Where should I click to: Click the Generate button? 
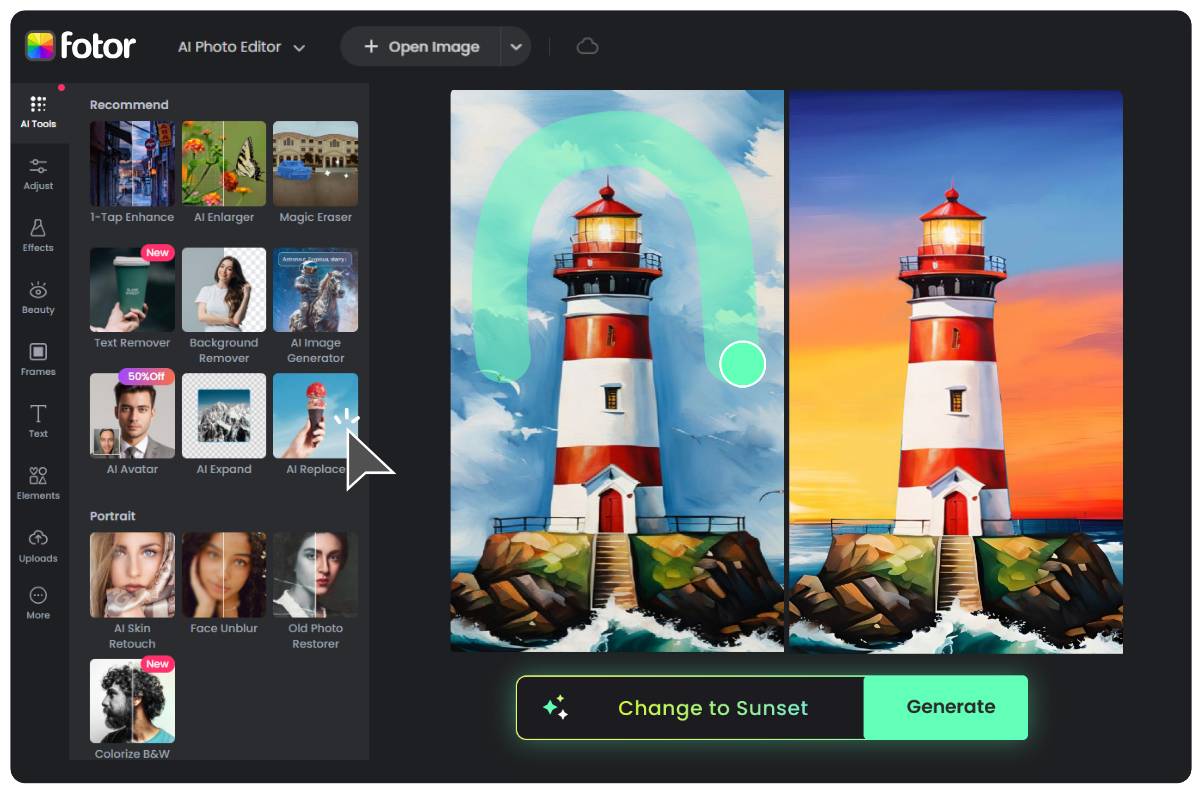[946, 707]
